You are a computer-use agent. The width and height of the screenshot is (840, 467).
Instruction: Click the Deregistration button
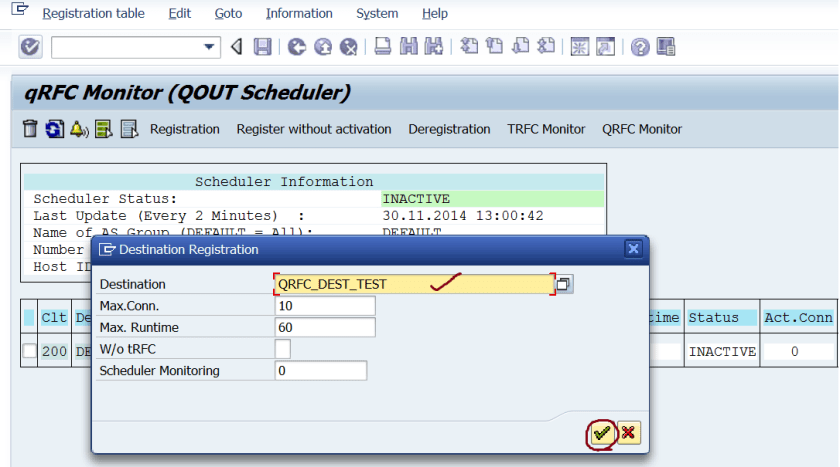click(x=449, y=129)
